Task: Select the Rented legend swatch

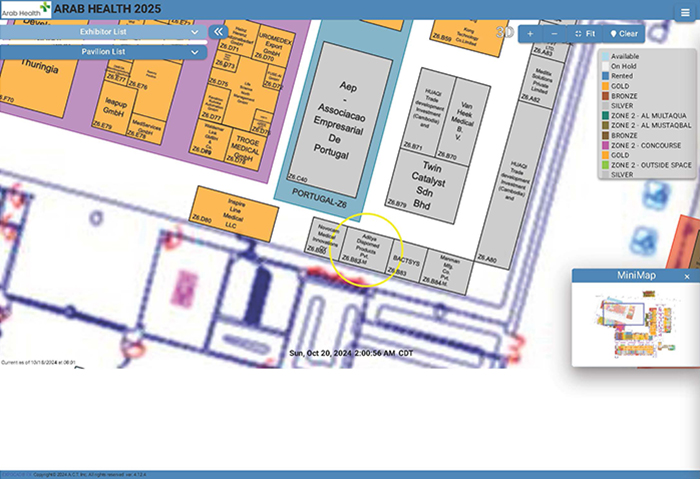Action: point(605,76)
